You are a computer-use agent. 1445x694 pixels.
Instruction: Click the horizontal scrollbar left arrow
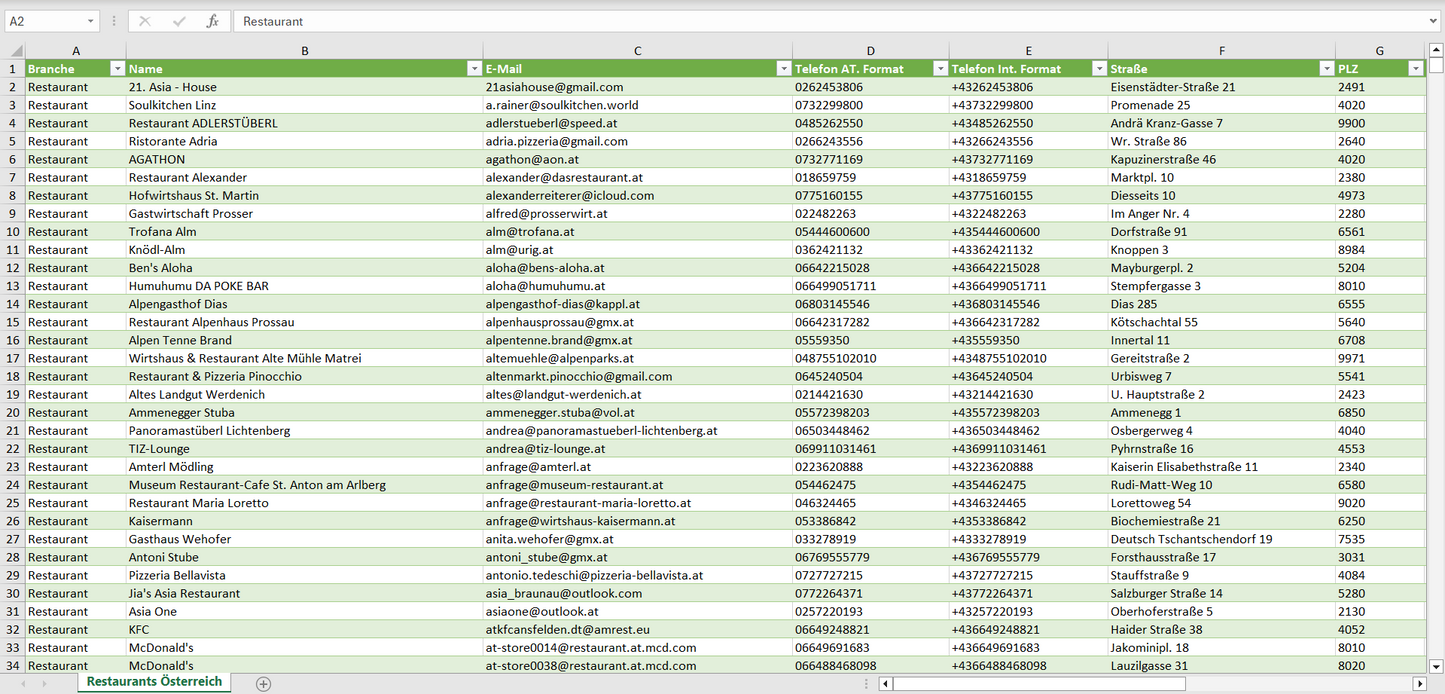coord(885,684)
